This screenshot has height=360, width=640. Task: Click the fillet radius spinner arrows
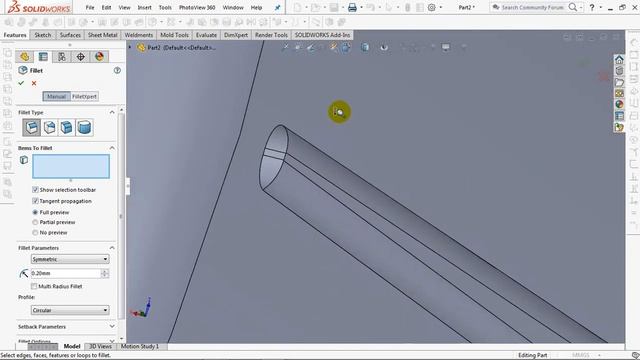105,273
